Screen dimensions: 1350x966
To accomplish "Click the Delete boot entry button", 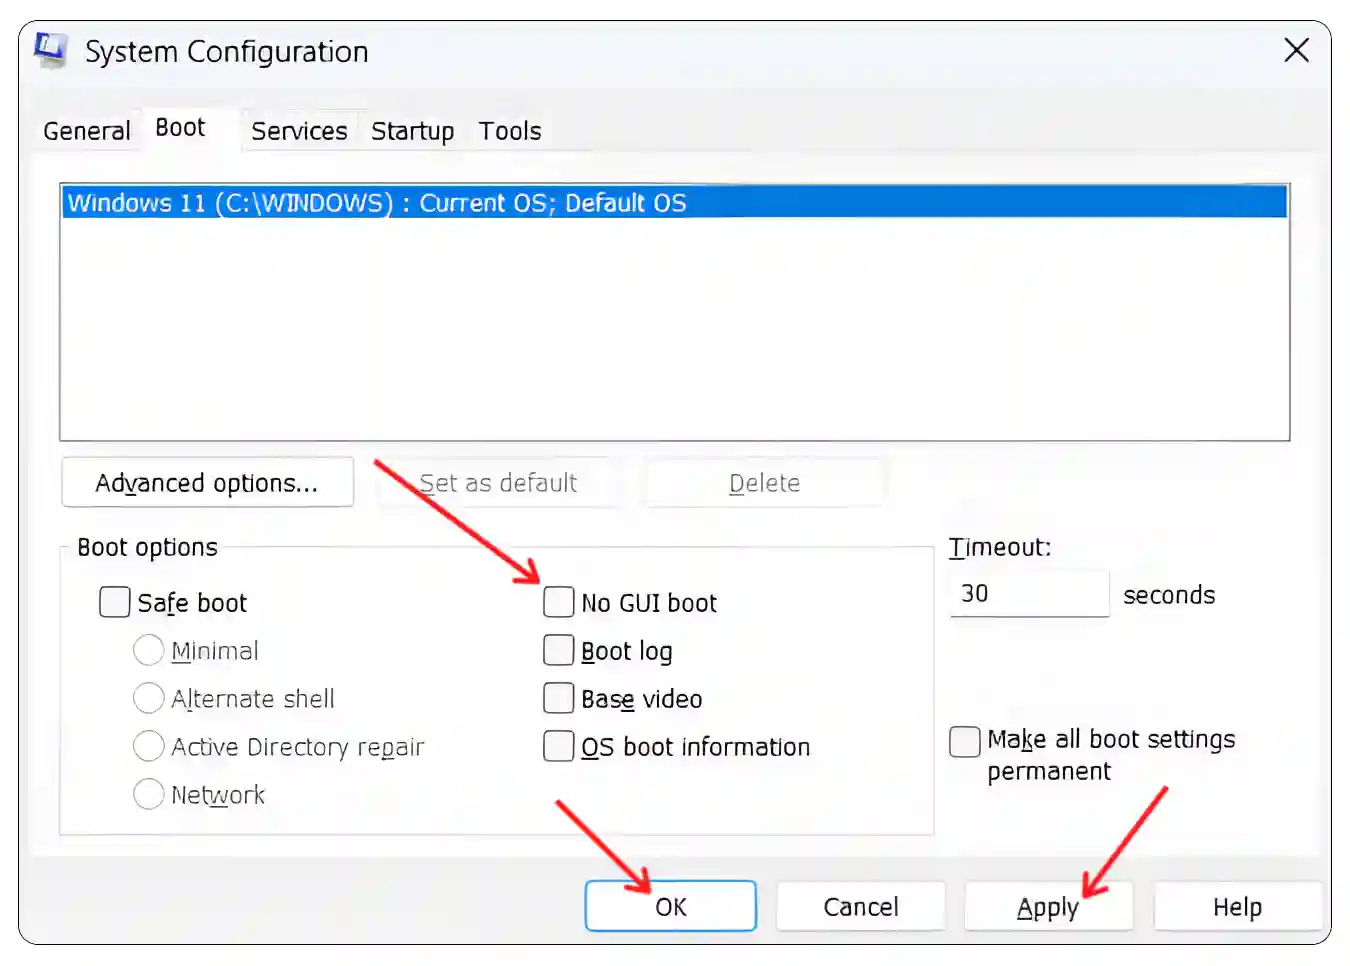I will [764, 483].
